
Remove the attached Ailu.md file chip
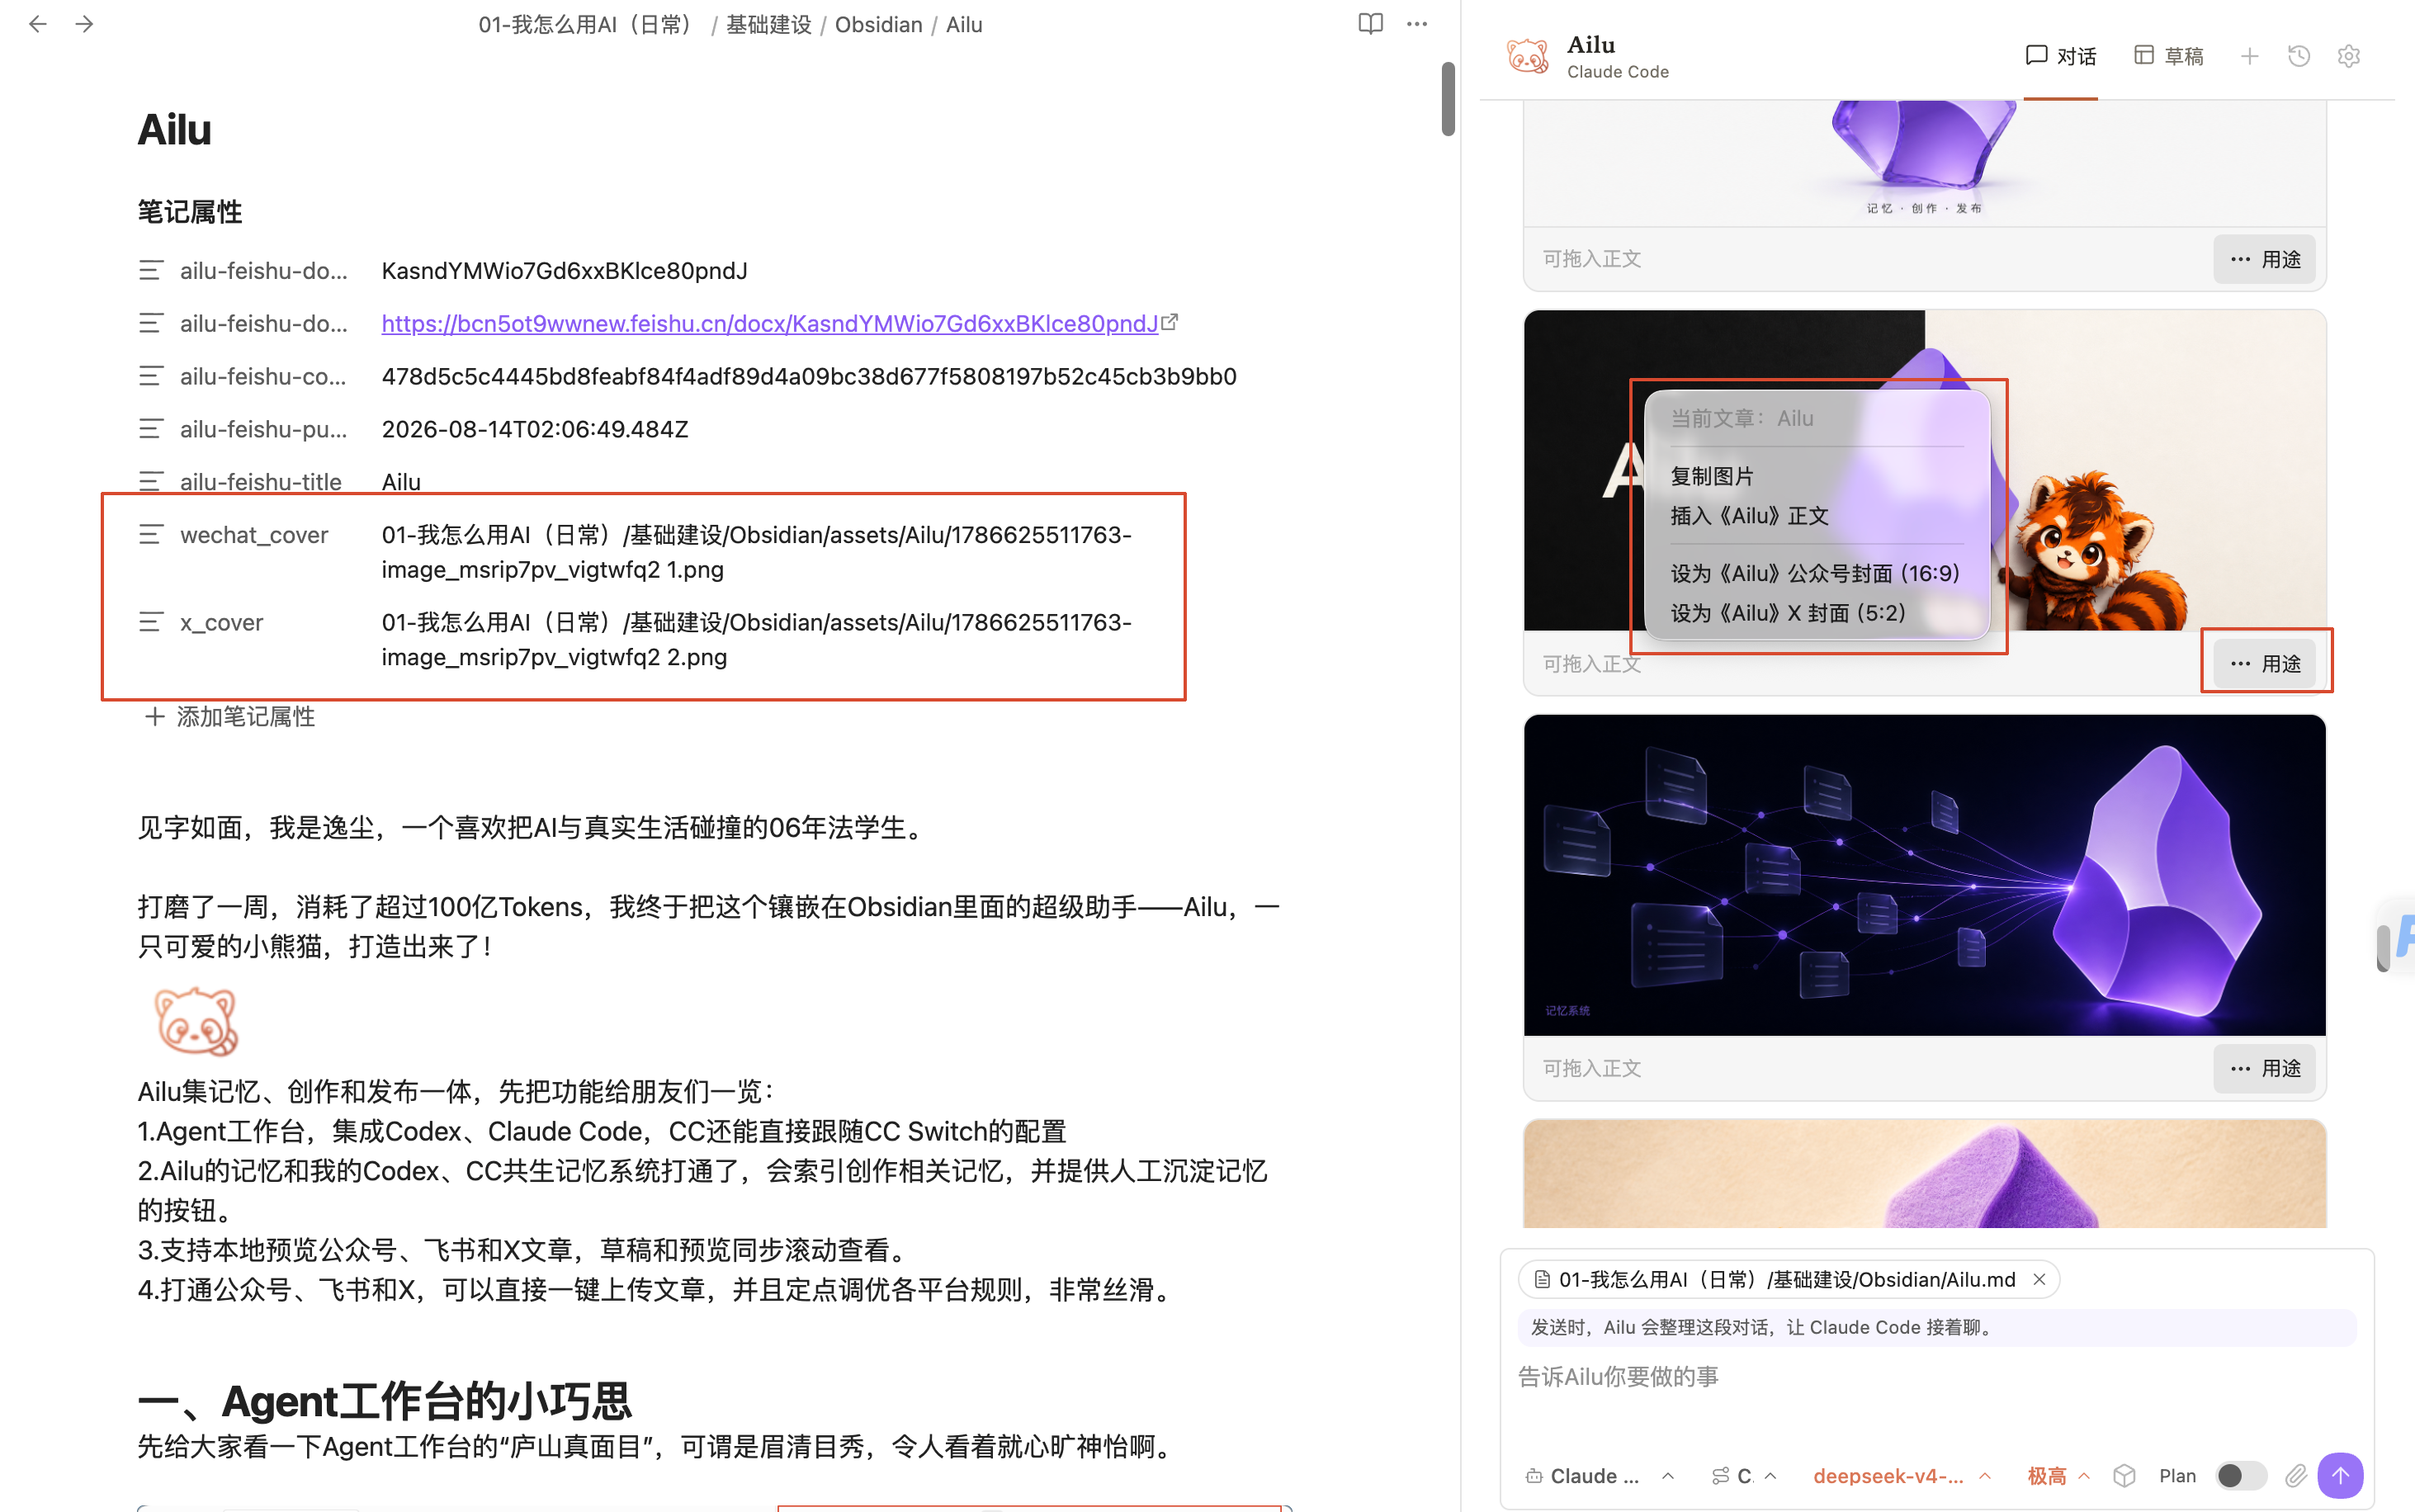2039,1280
